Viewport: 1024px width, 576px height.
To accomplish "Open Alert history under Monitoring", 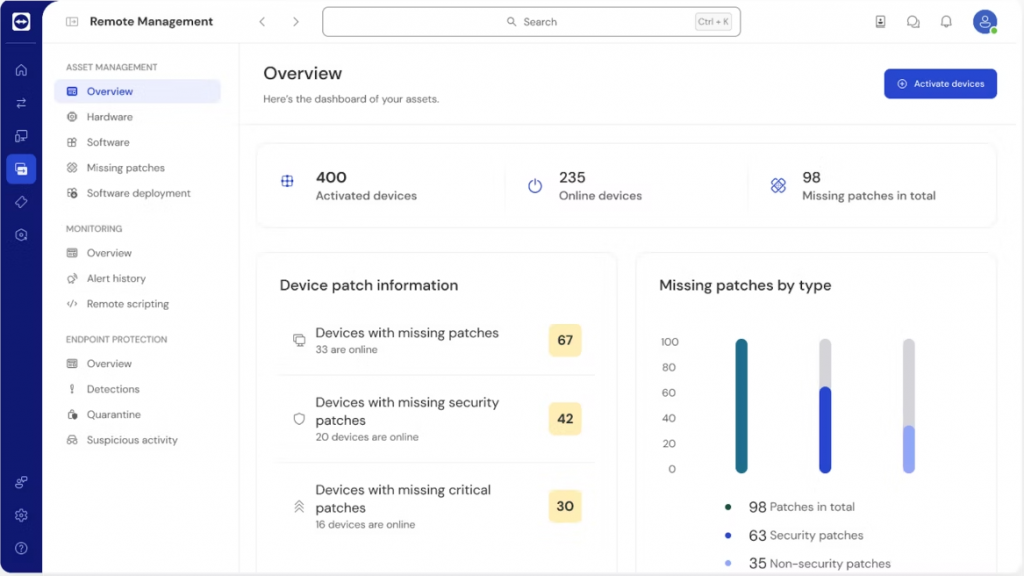I will click(116, 278).
